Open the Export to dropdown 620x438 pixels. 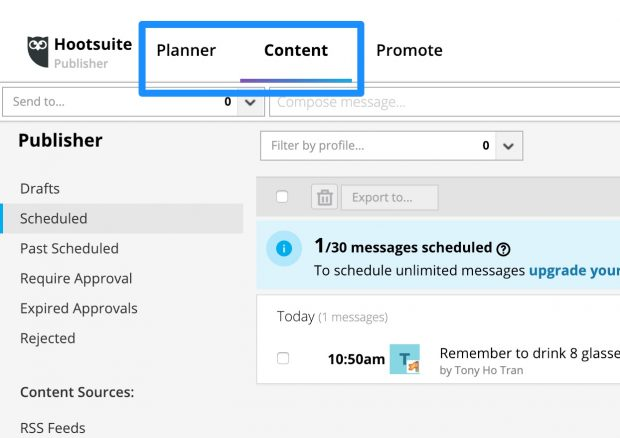click(x=389, y=197)
